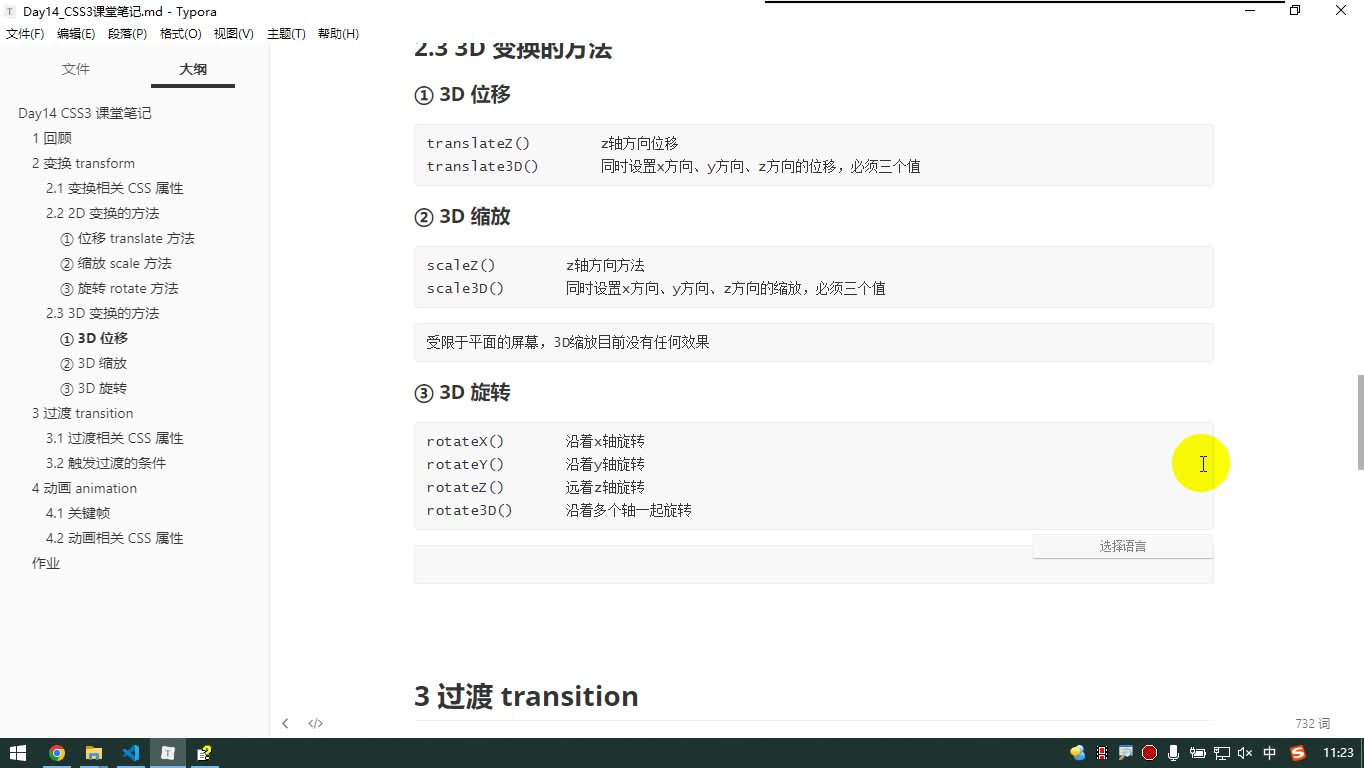
Task: Click the 11:23 taskbar clock
Action: [1338, 753]
